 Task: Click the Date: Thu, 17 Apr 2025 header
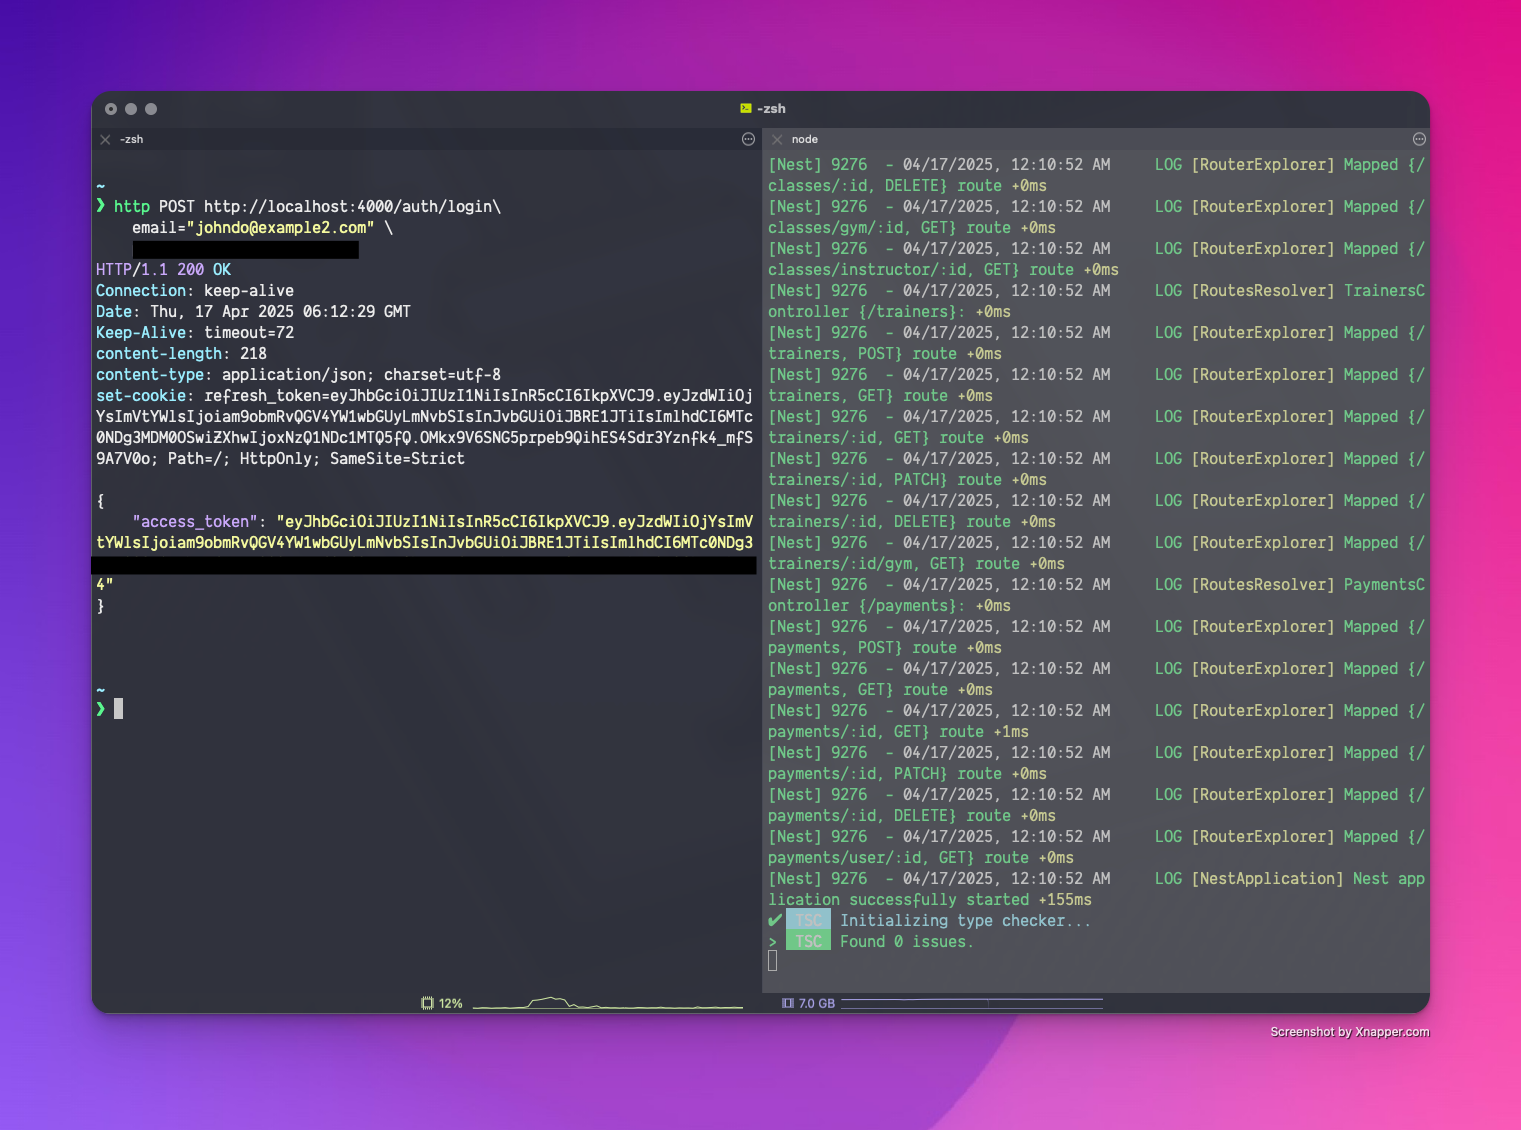point(253,311)
